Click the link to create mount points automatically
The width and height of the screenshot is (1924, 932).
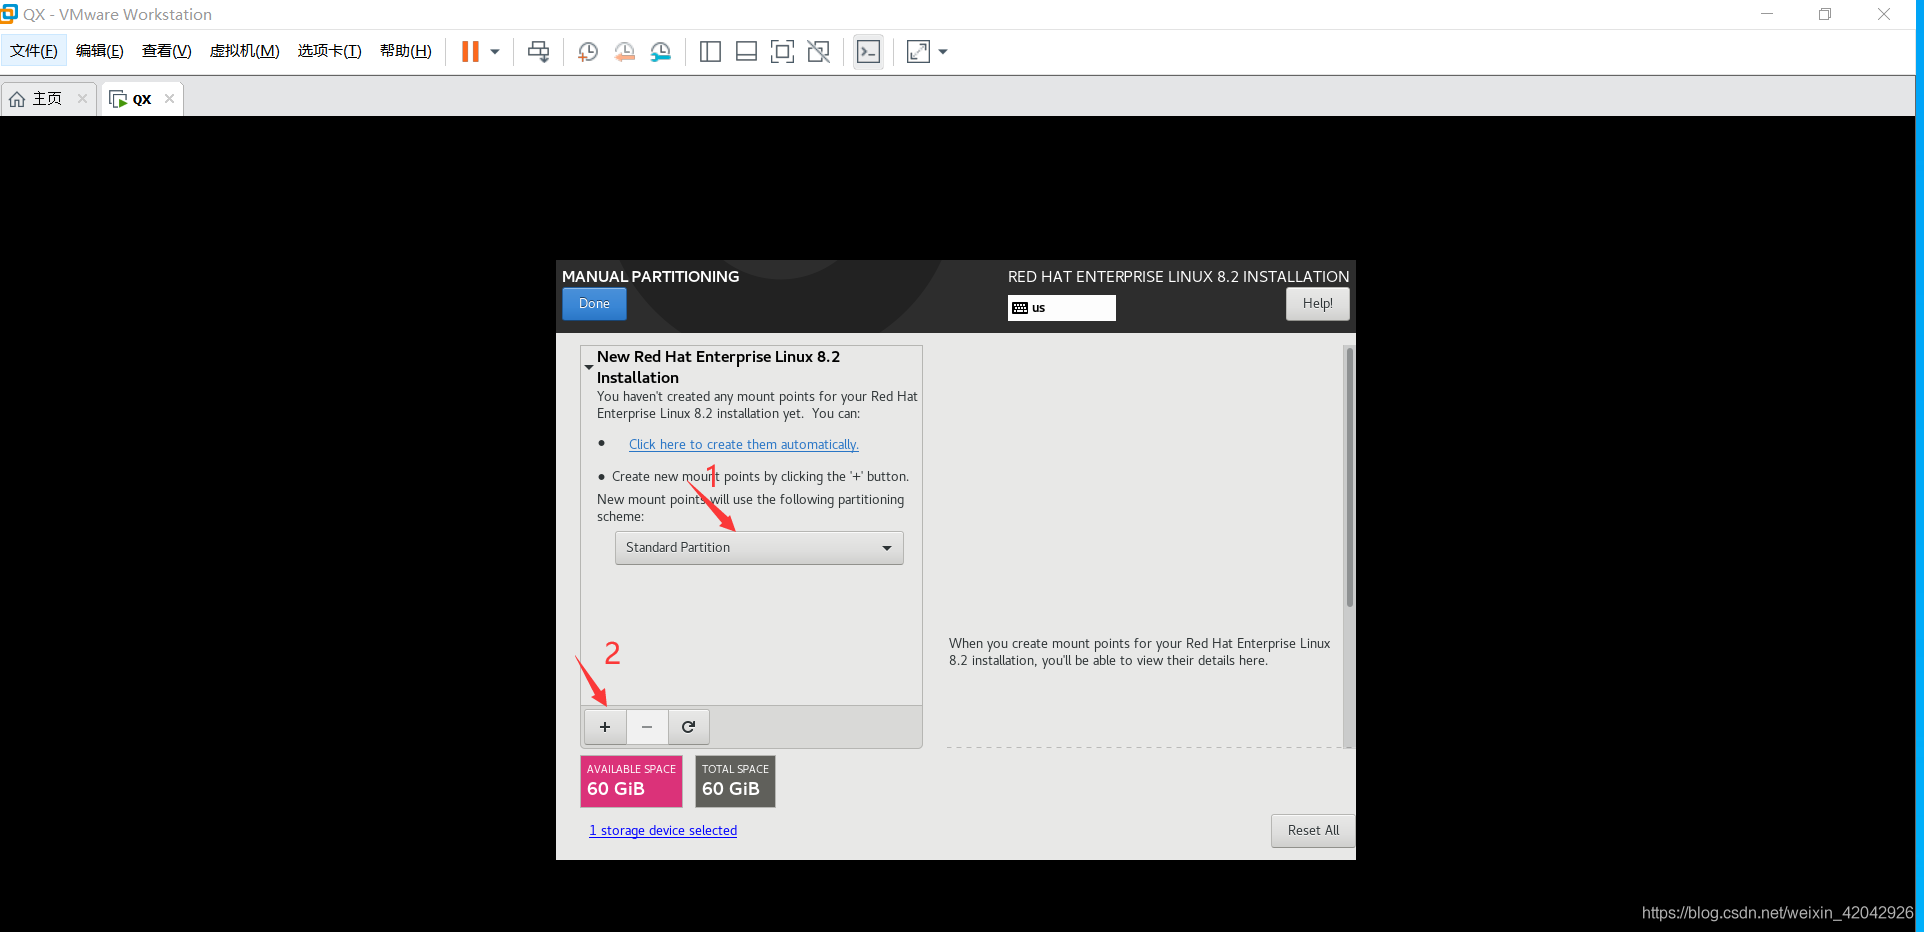[744, 445]
